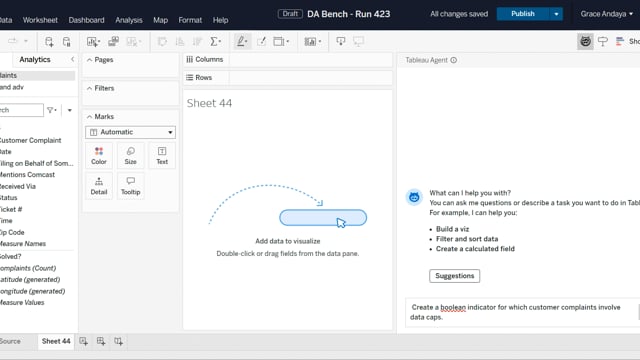Click the Draft badge
Viewport: 640px width, 360px height.
pyautogui.click(x=290, y=14)
